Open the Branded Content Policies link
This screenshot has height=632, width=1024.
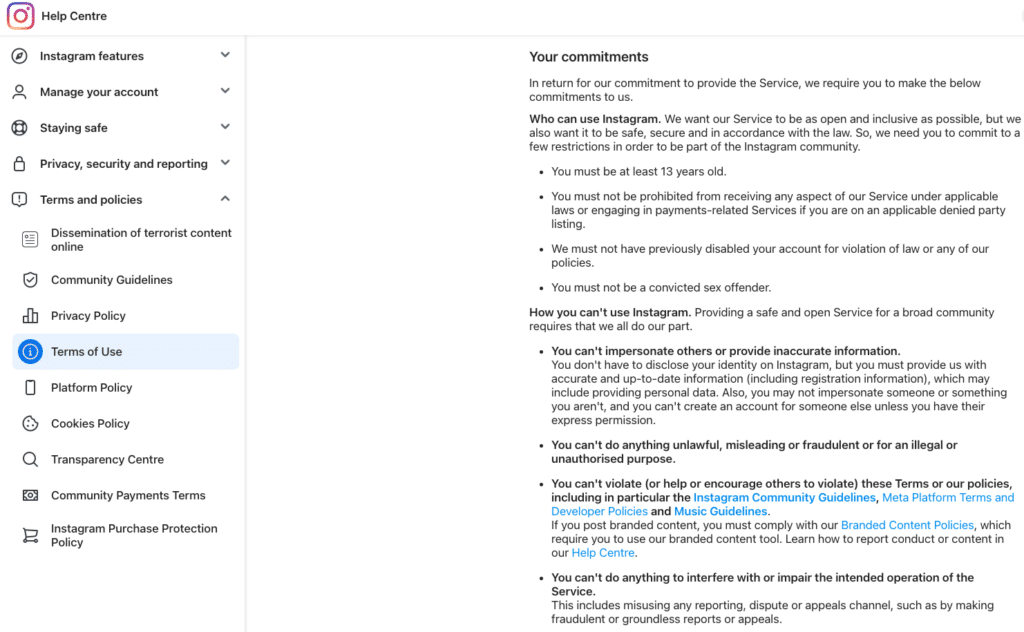907,525
